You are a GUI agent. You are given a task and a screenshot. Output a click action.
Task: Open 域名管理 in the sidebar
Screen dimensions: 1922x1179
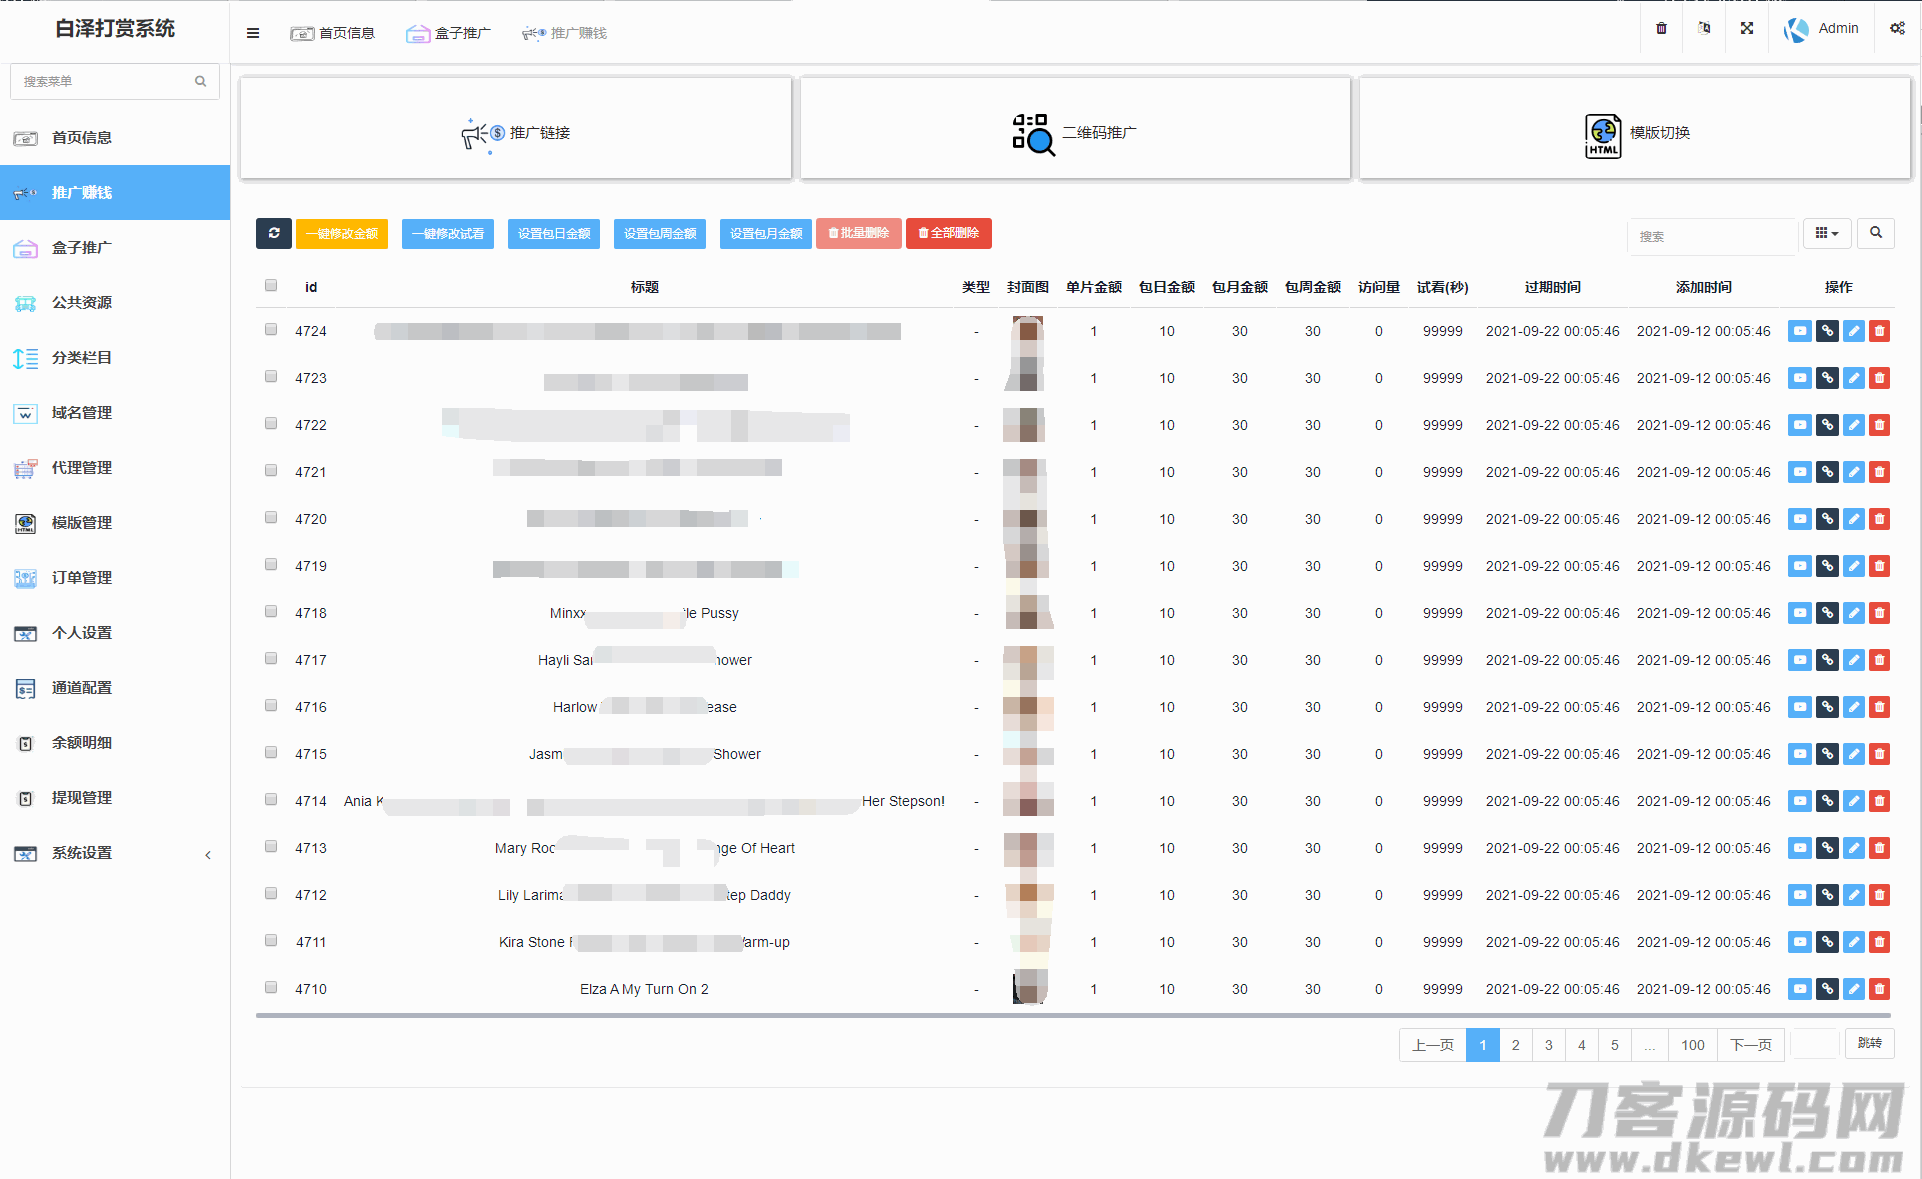pyautogui.click(x=82, y=413)
